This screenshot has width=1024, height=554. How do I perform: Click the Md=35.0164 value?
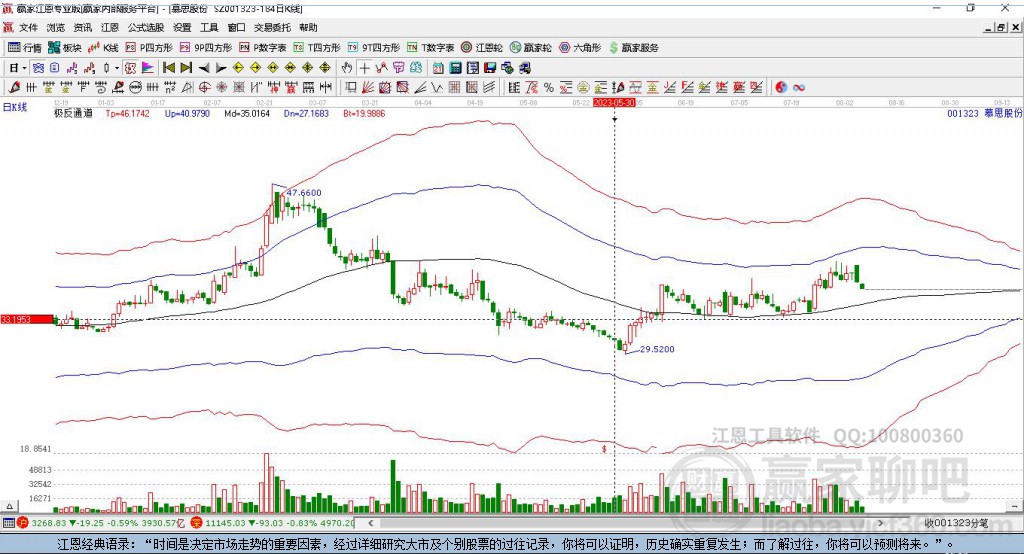[x=247, y=113]
